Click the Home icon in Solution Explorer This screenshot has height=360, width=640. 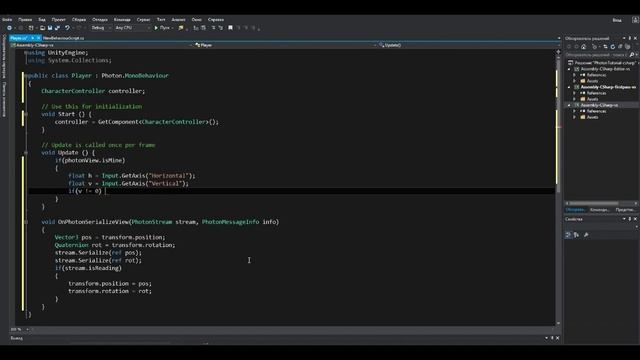pyautogui.click(x=584, y=47)
